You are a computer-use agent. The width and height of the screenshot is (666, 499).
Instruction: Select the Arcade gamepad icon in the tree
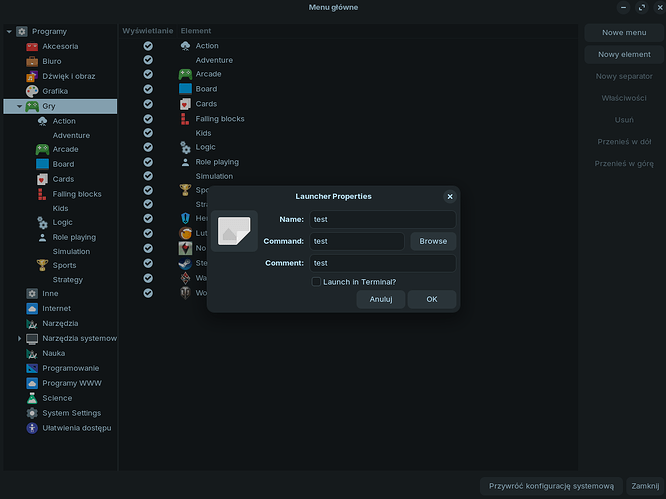coord(42,150)
